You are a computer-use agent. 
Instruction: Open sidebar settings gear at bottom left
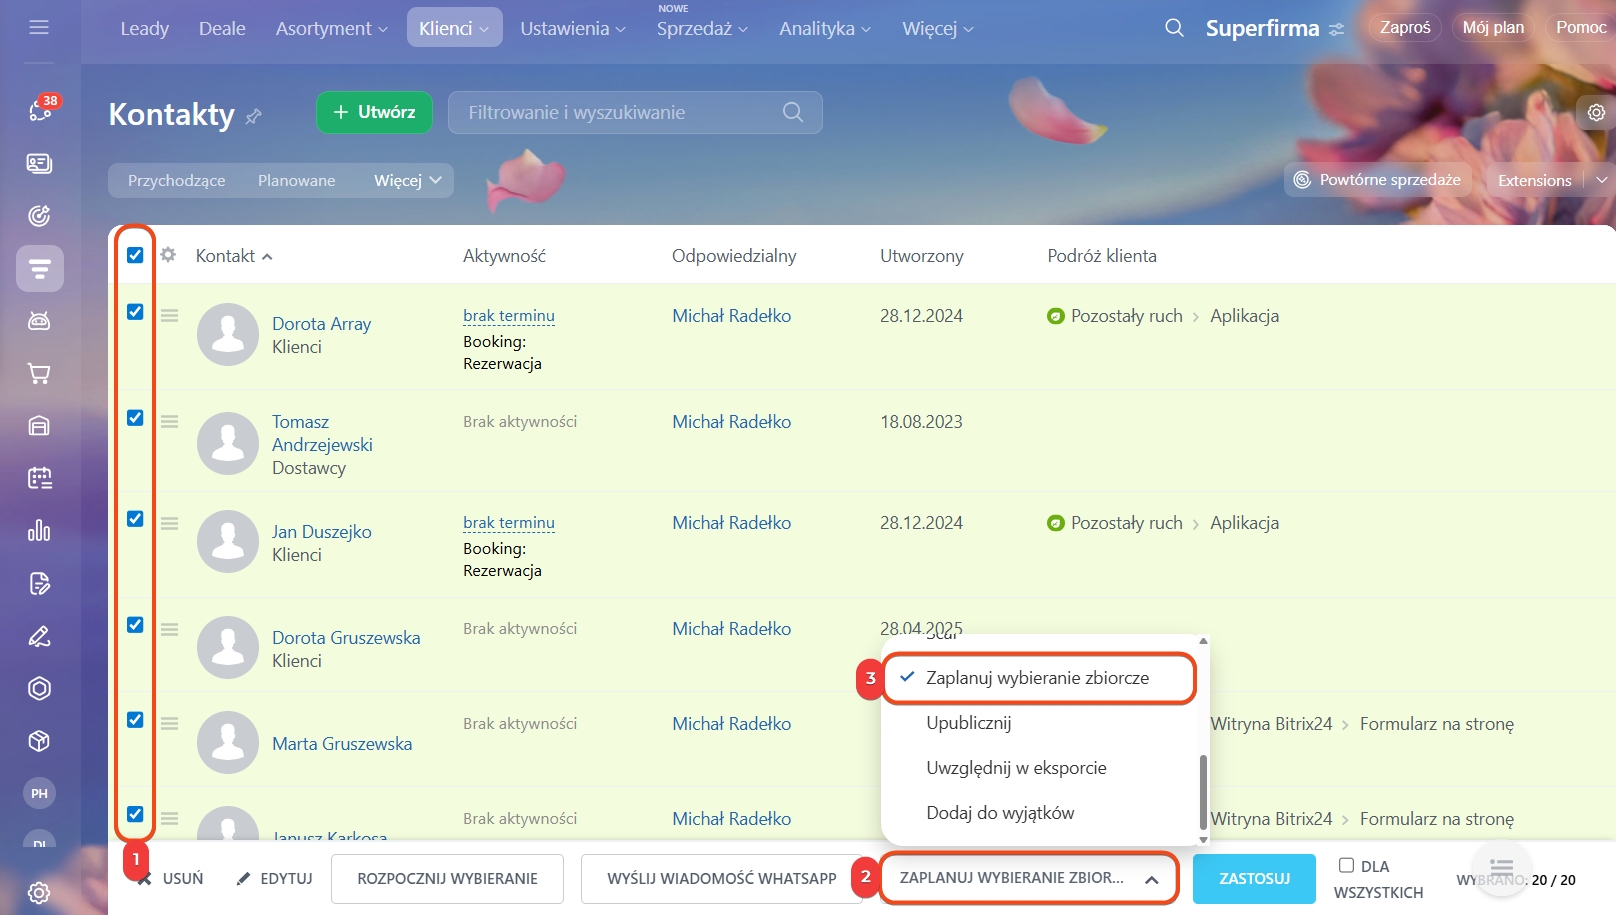(x=39, y=893)
